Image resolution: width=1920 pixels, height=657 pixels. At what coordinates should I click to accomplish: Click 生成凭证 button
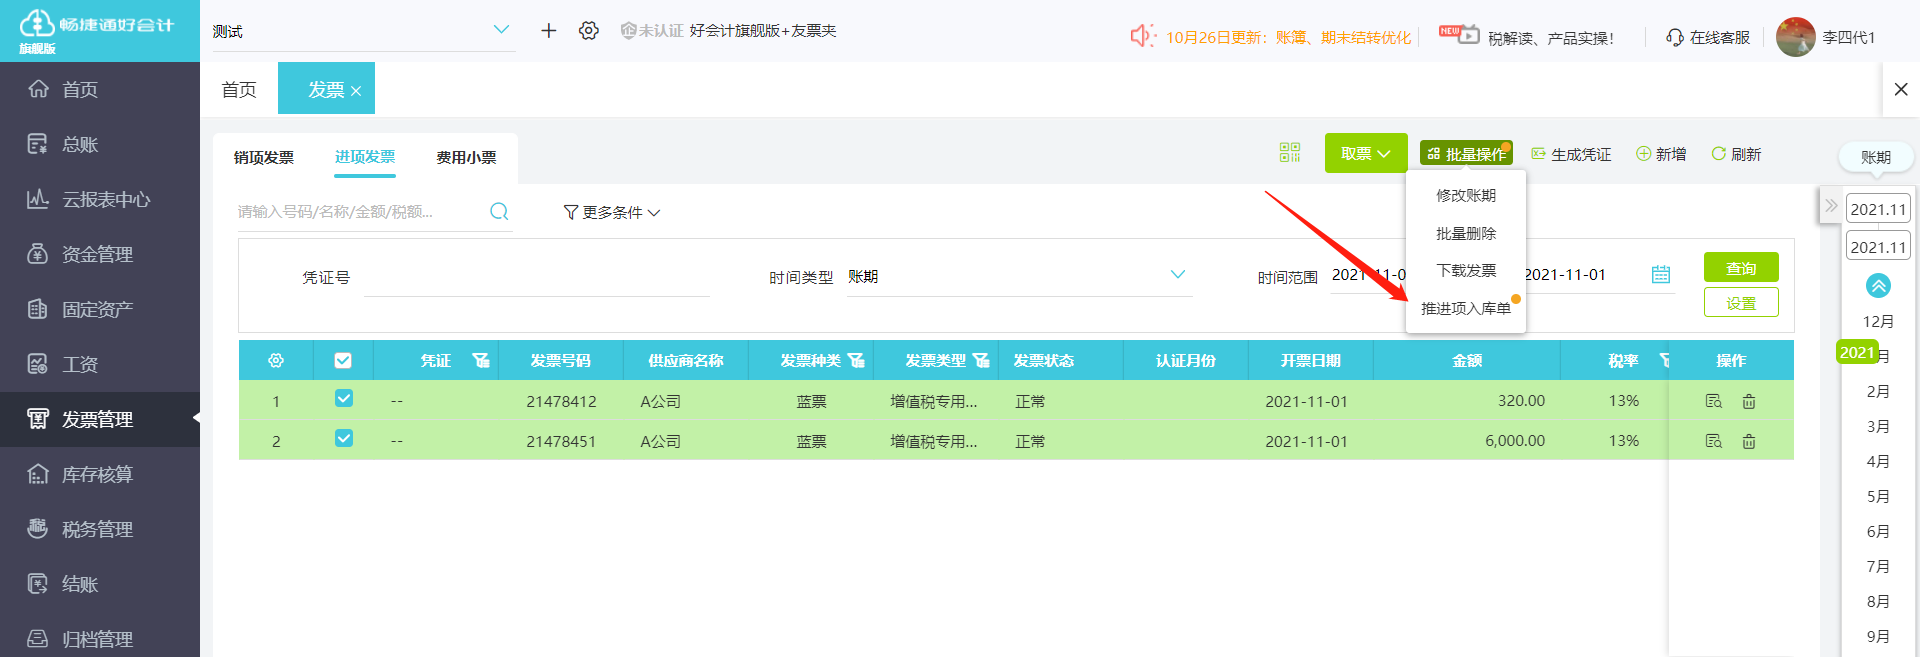(1571, 154)
